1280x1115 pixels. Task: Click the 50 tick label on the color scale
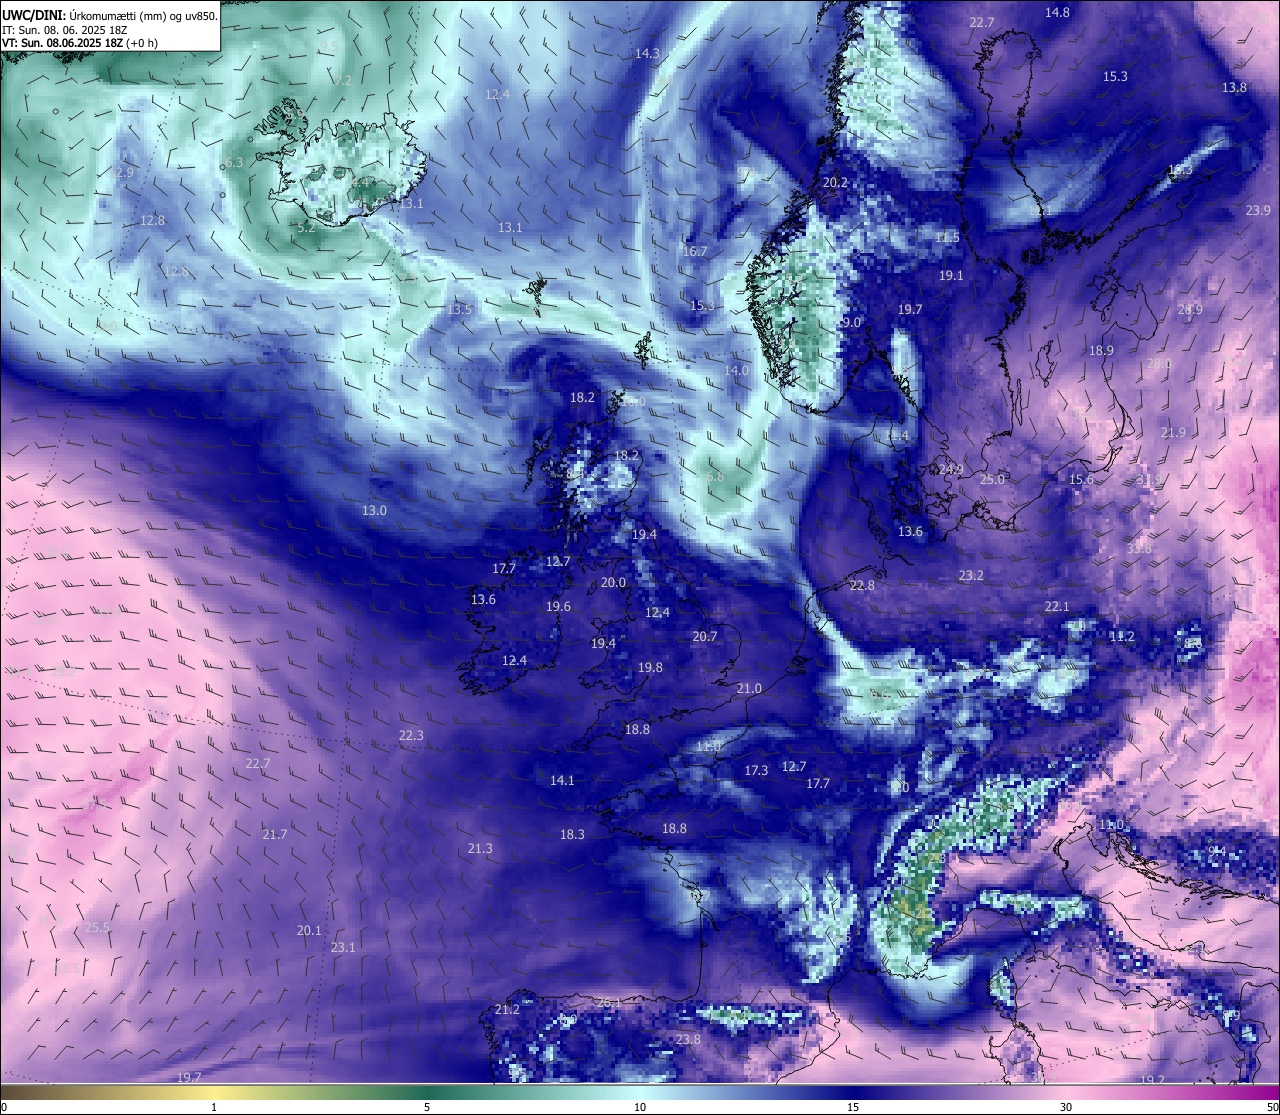[x=1271, y=1107]
